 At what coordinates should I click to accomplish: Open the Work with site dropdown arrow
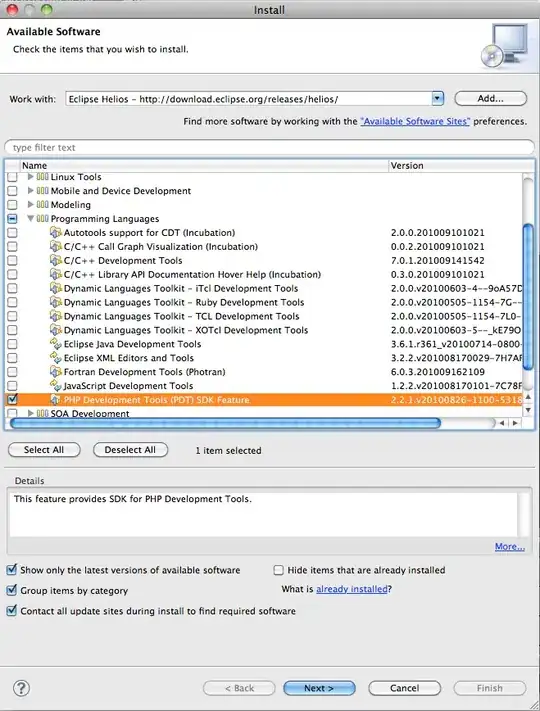coord(438,98)
